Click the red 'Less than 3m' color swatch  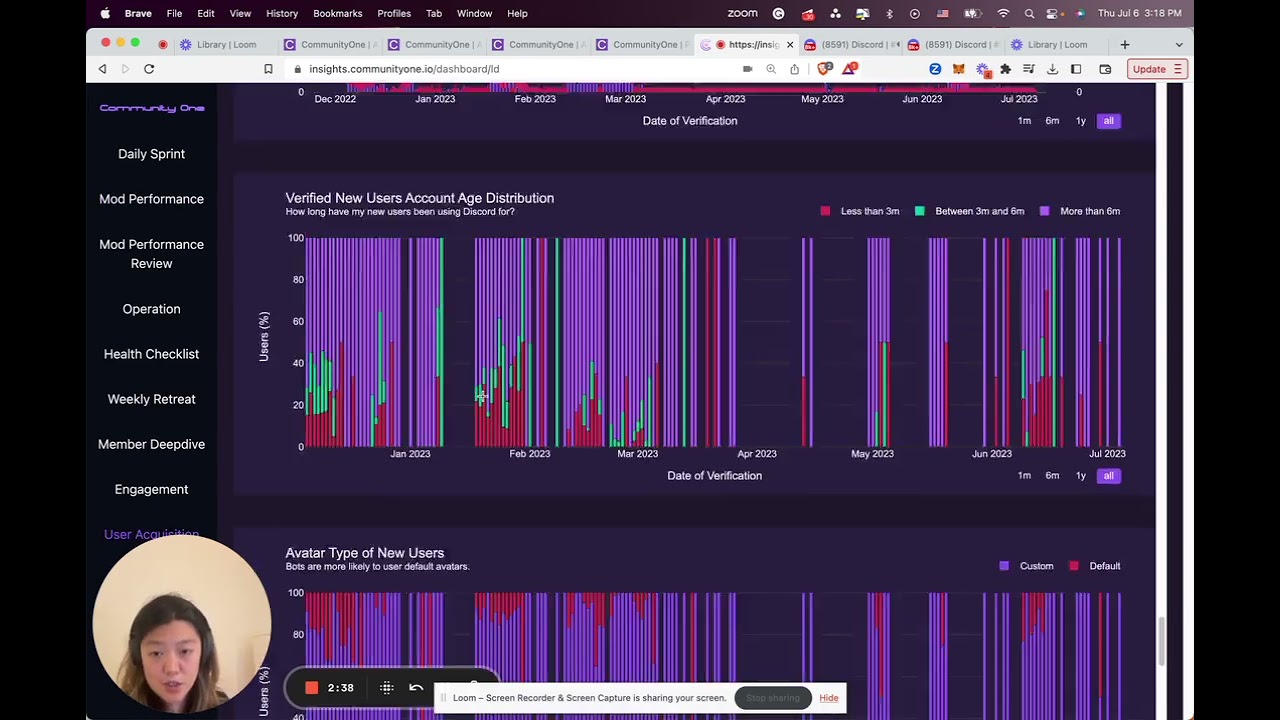point(825,211)
